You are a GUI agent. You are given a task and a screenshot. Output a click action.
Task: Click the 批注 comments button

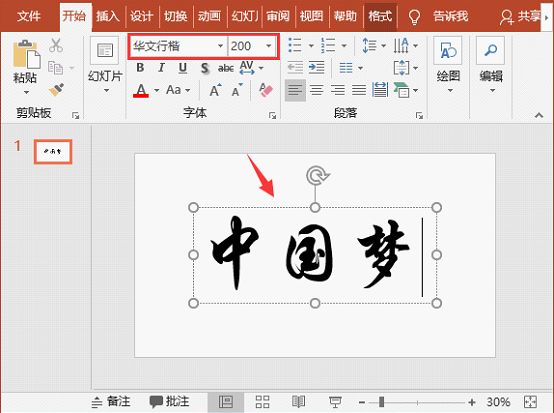169,402
